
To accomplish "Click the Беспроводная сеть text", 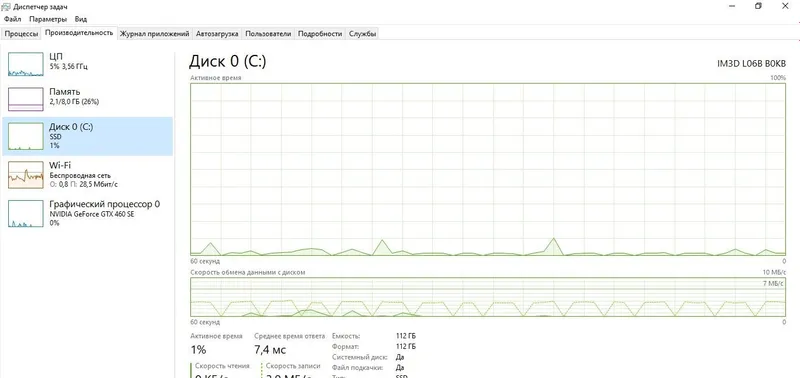I will click(x=80, y=175).
